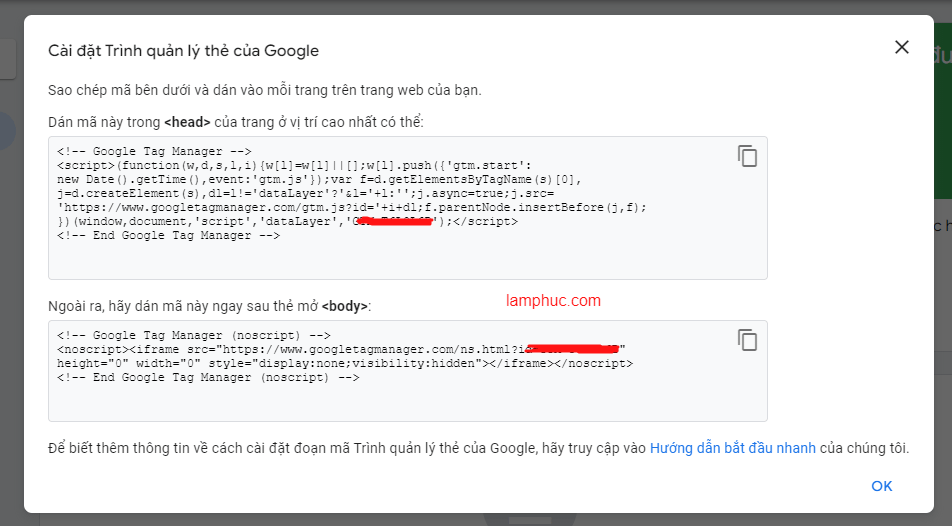
Task: Open the 'Hướng dẫn bắt đầu nhanh' link
Action: pyautogui.click(x=732, y=448)
